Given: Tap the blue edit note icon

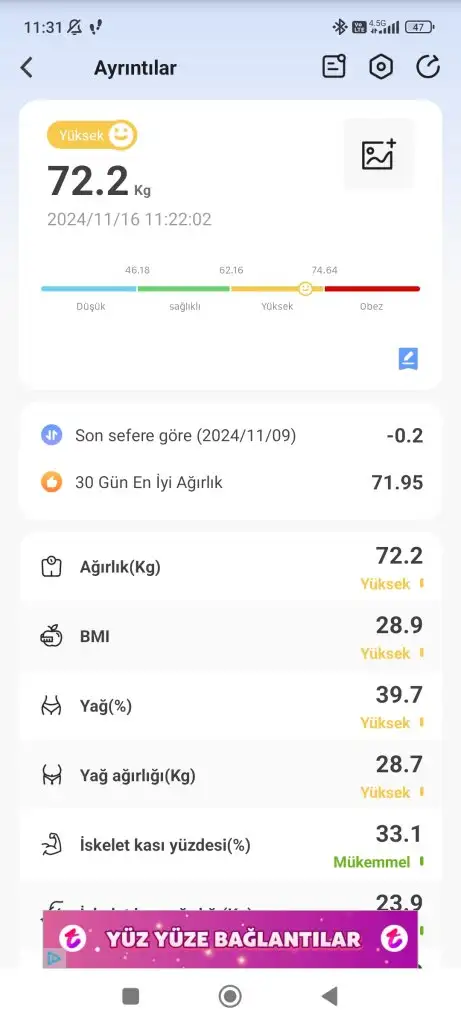Looking at the screenshot, I should [x=408, y=359].
